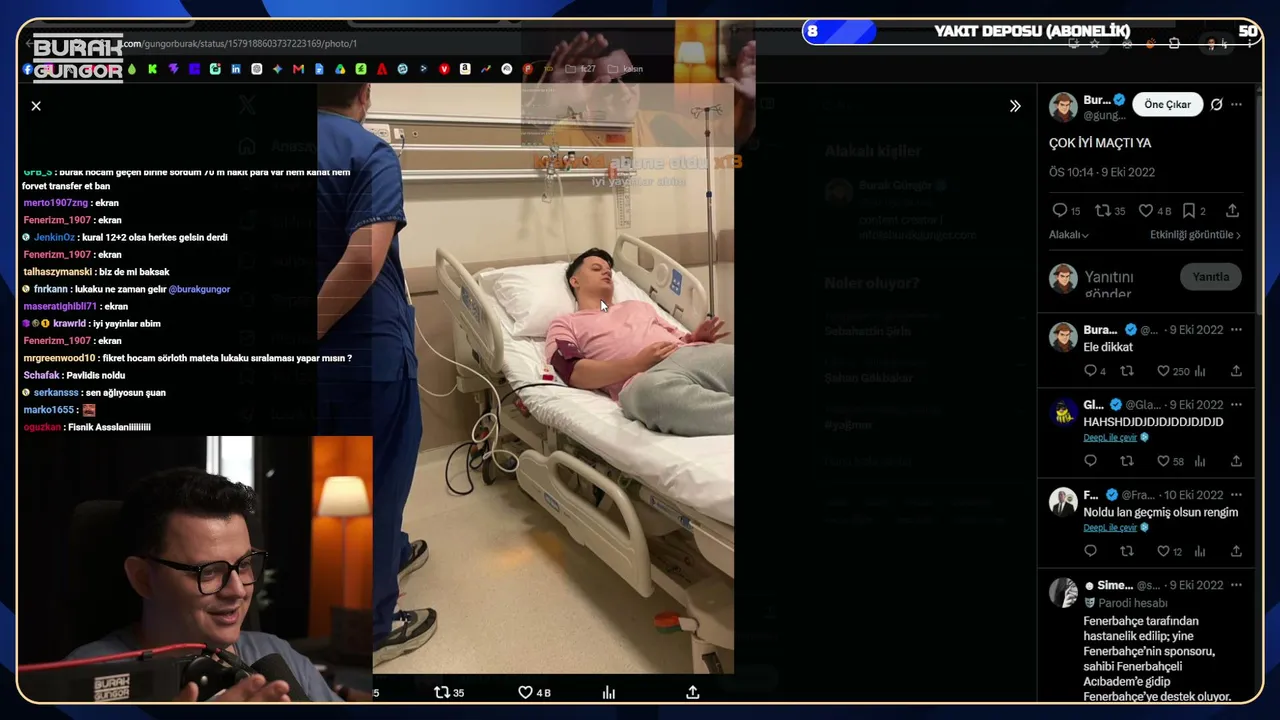
Task: Reply to Noldu lan geçmiş olsun tweet
Action: point(1090,551)
